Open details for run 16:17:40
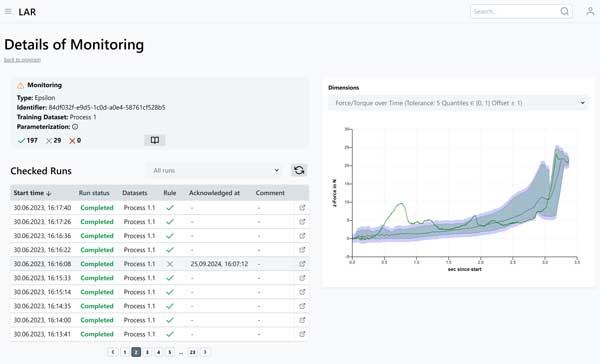This screenshot has height=364, width=600. pos(302,208)
